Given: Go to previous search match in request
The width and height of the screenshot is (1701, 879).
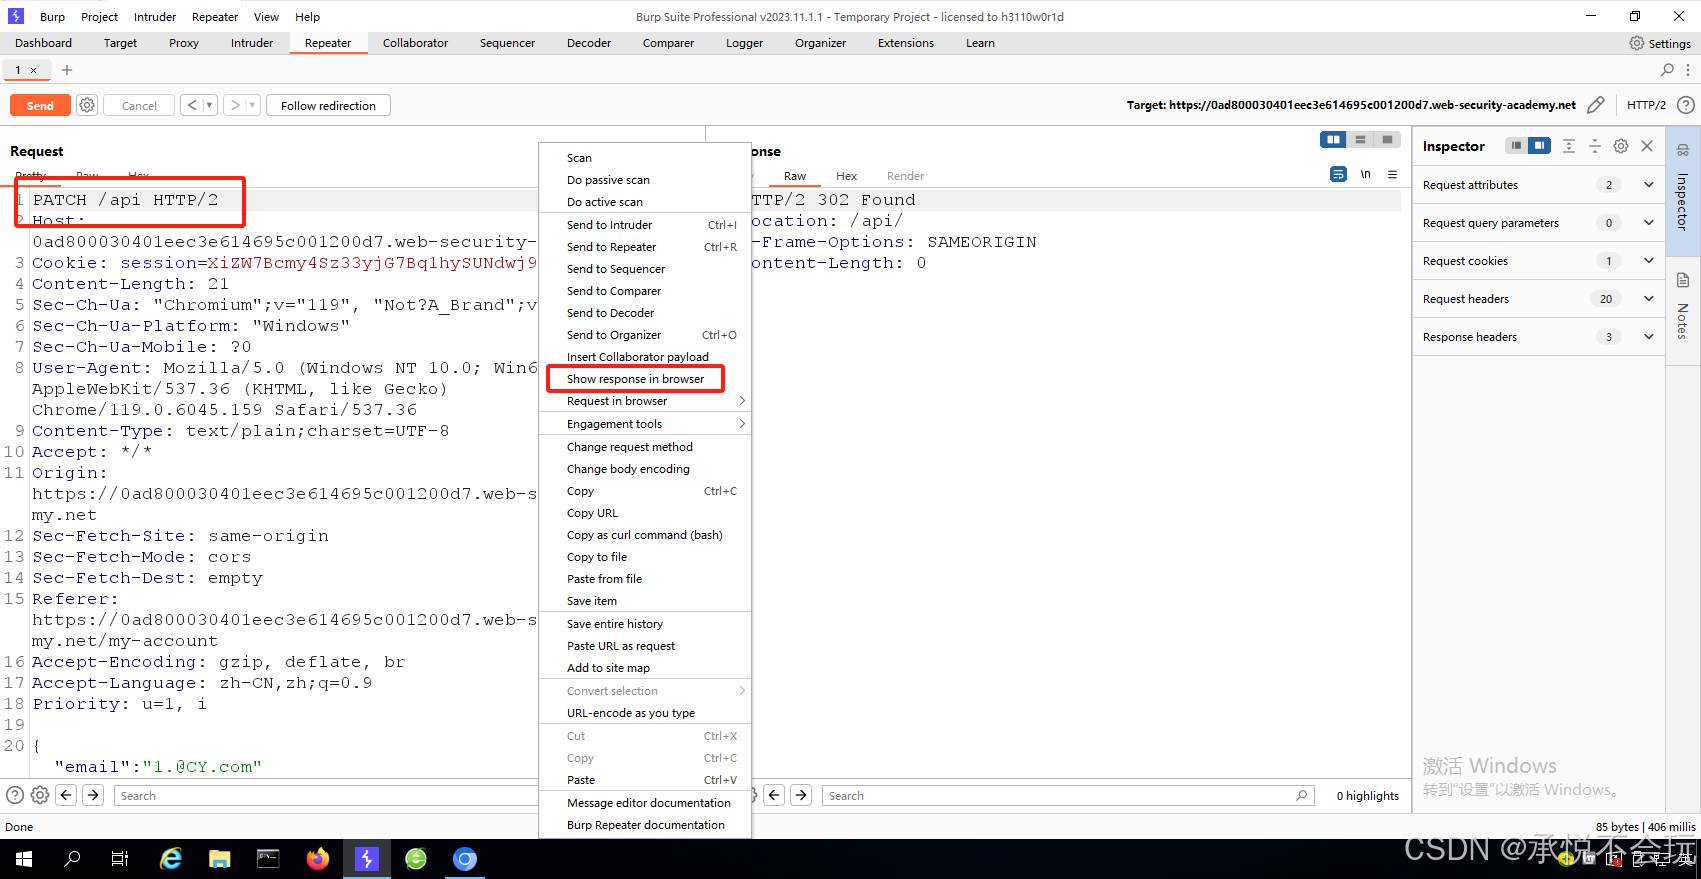Looking at the screenshot, I should click(66, 795).
